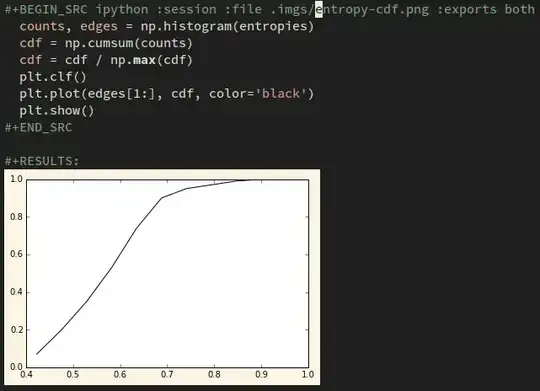The width and height of the screenshot is (540, 391).
Task: Click the :session header argument
Action: click(x=186, y=9)
